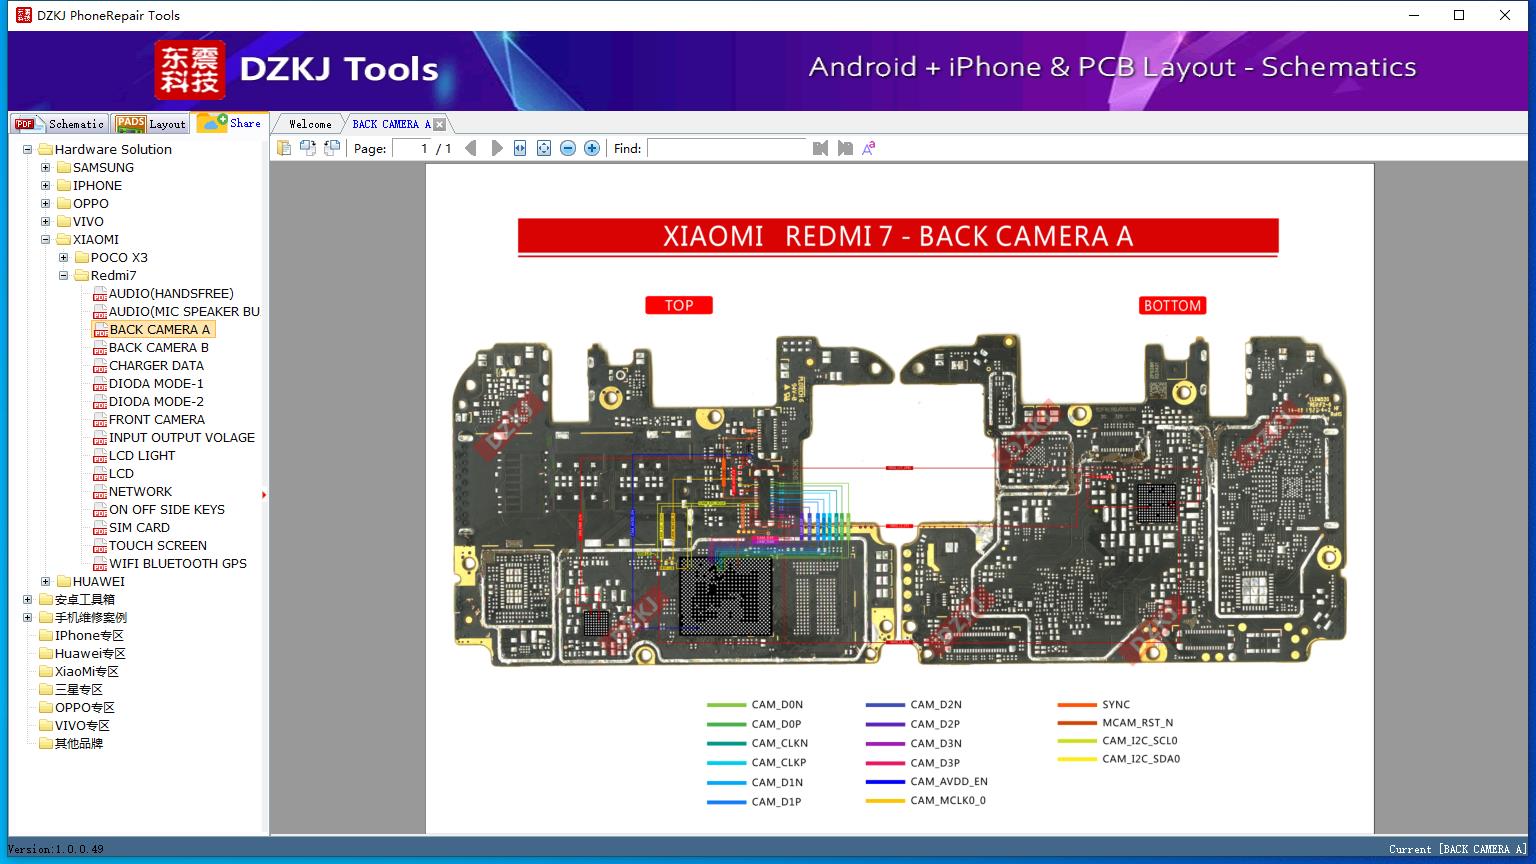Screen dimensions: 1536x864
Task: Open the Welcome tab
Action: tap(310, 124)
